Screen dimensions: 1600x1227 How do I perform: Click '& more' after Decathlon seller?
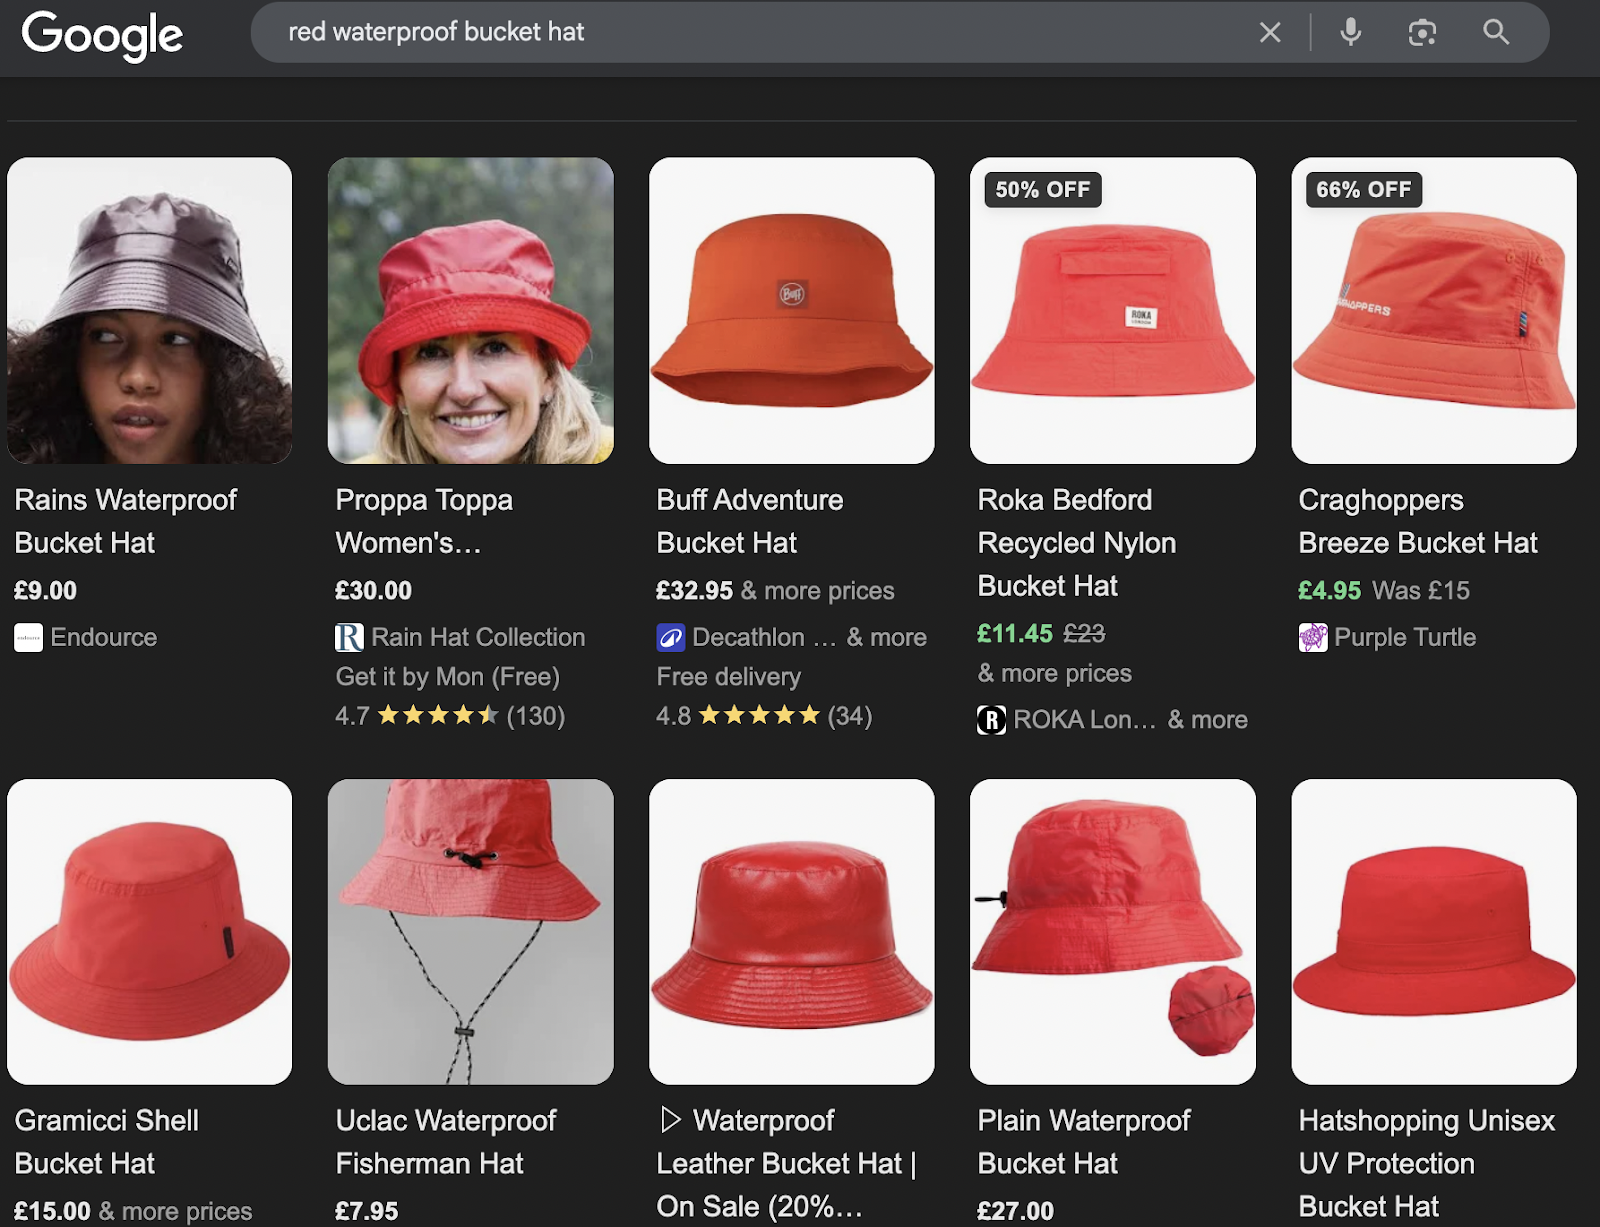pyautogui.click(x=887, y=638)
